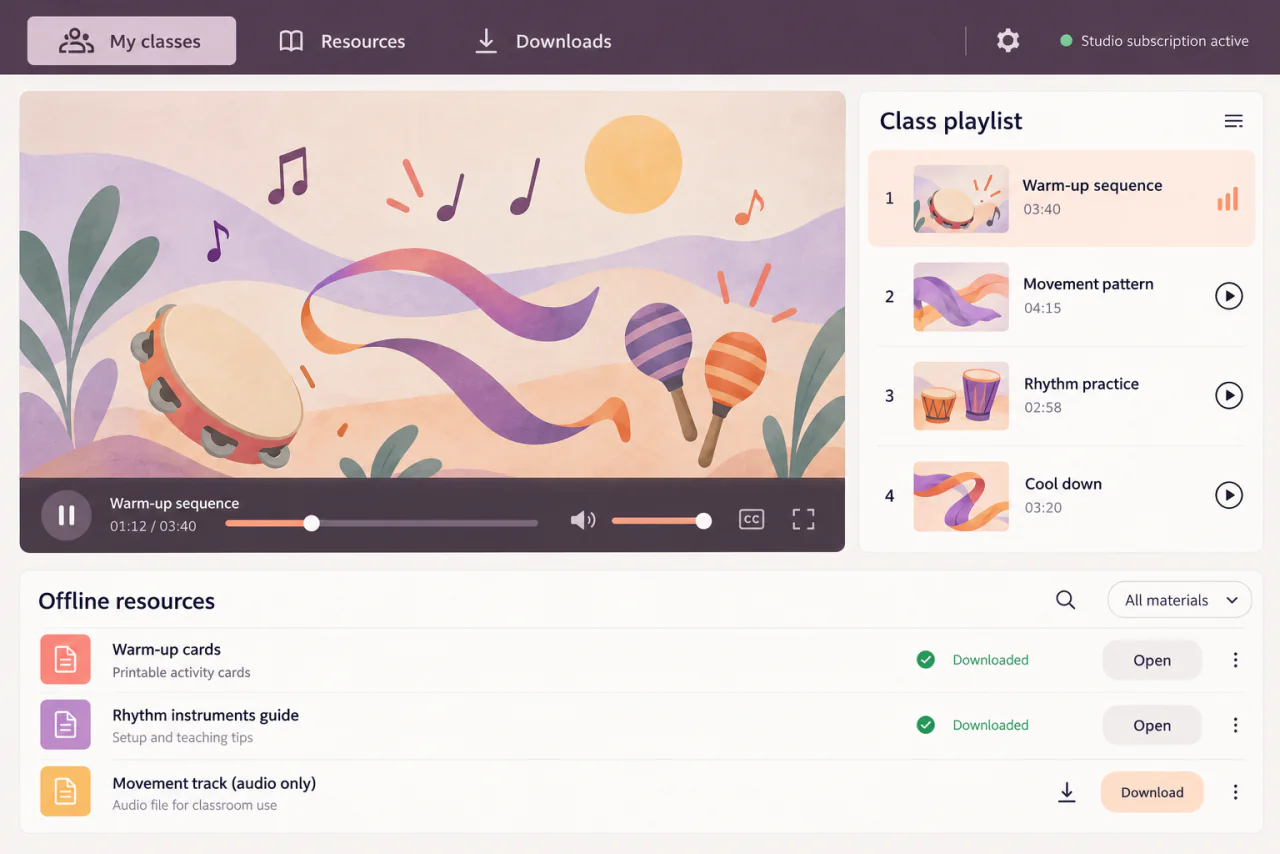Click Warm-up cards downloaded checkmark icon
Viewport: 1280px width, 854px height.
[926, 660]
